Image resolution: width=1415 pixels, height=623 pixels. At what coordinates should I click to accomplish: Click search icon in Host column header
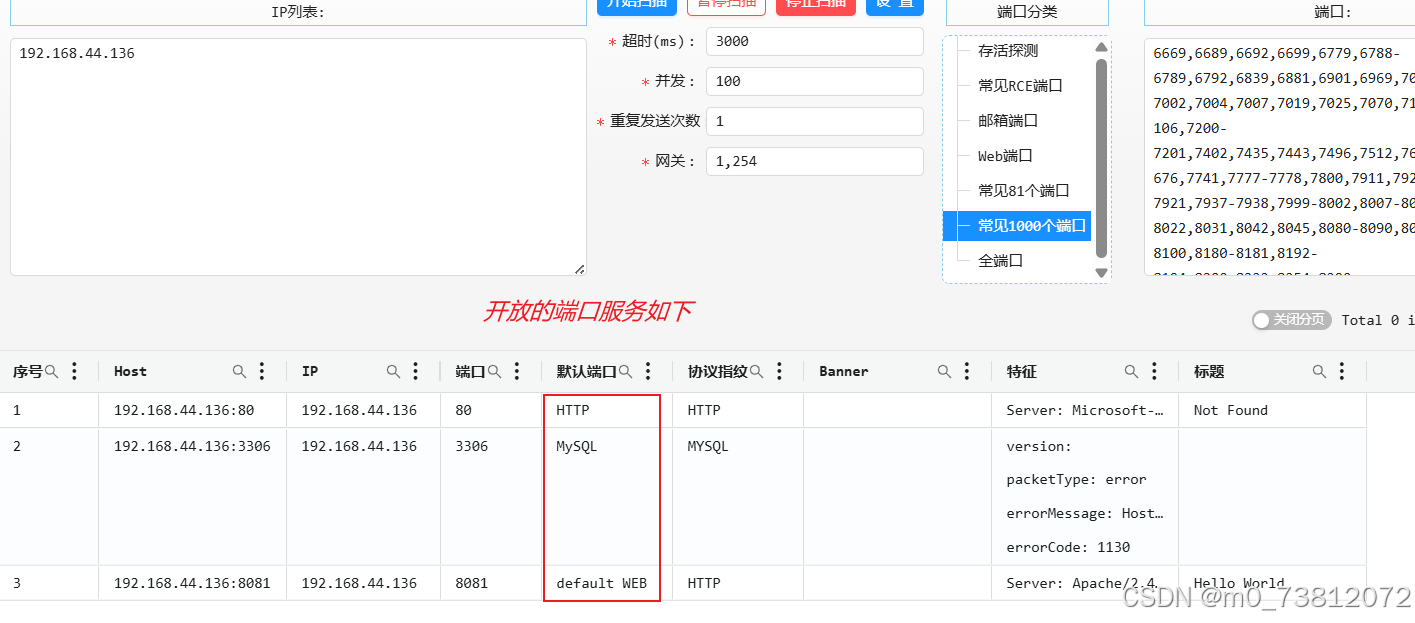point(239,371)
